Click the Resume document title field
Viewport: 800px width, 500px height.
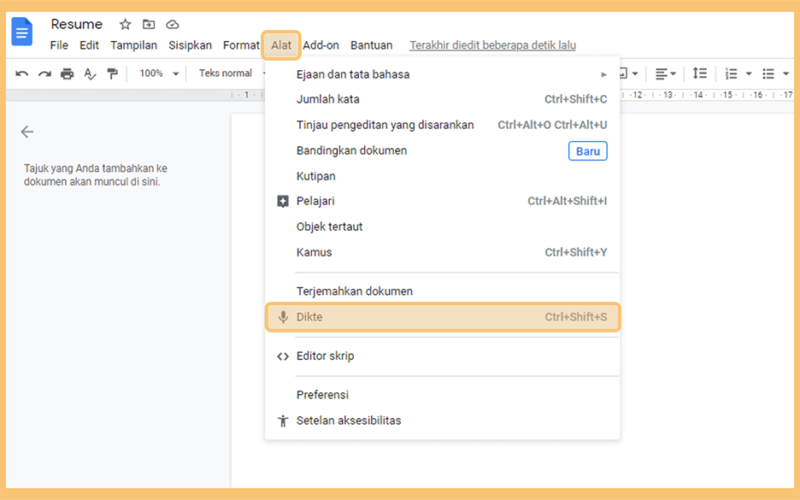(x=77, y=24)
